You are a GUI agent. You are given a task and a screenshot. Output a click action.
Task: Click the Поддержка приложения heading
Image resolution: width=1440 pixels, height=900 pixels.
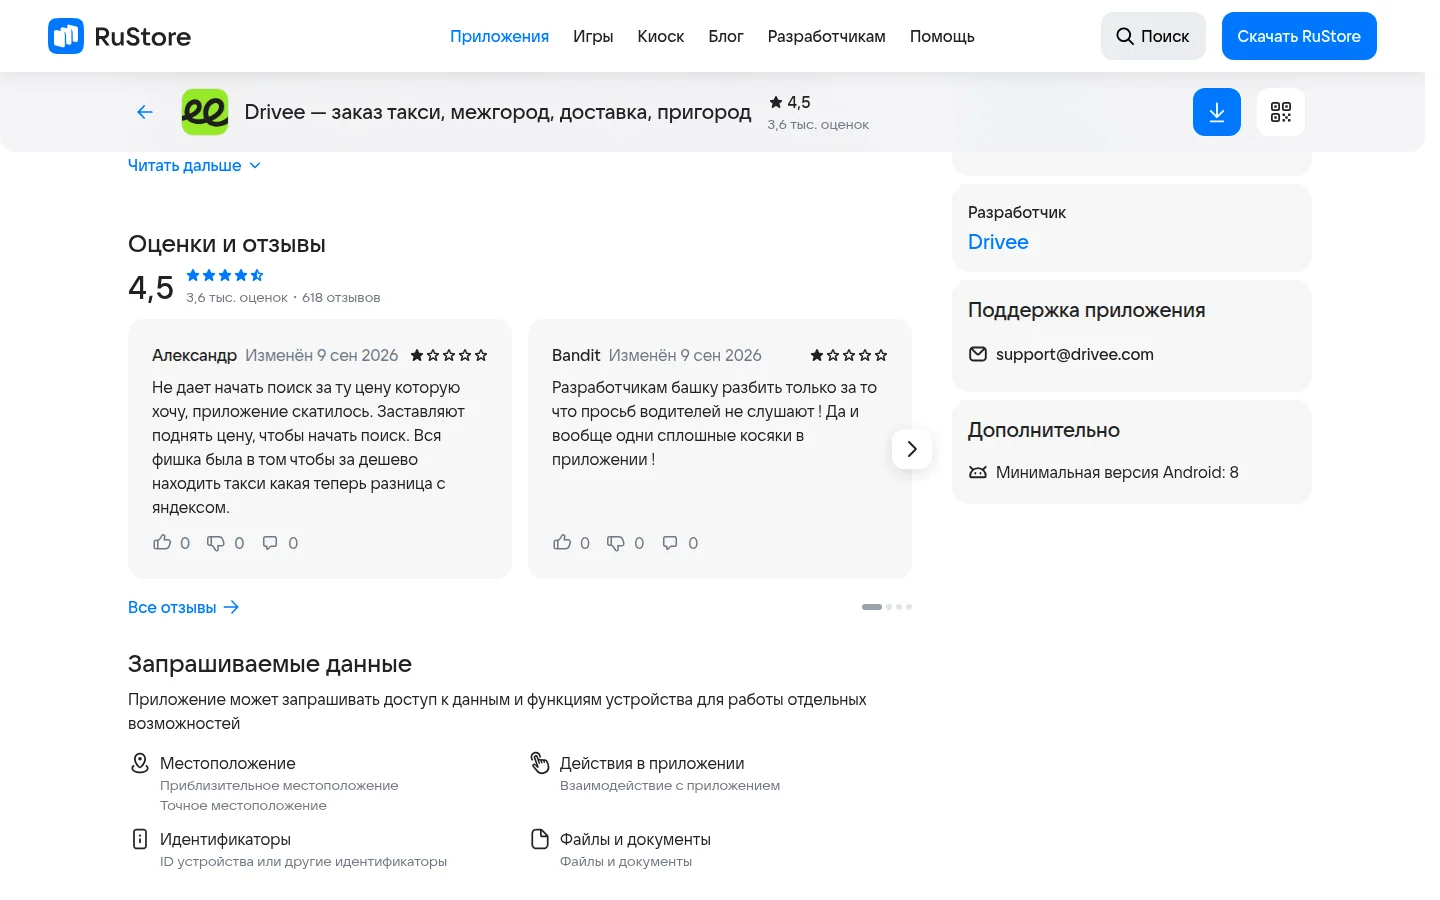(x=1086, y=310)
